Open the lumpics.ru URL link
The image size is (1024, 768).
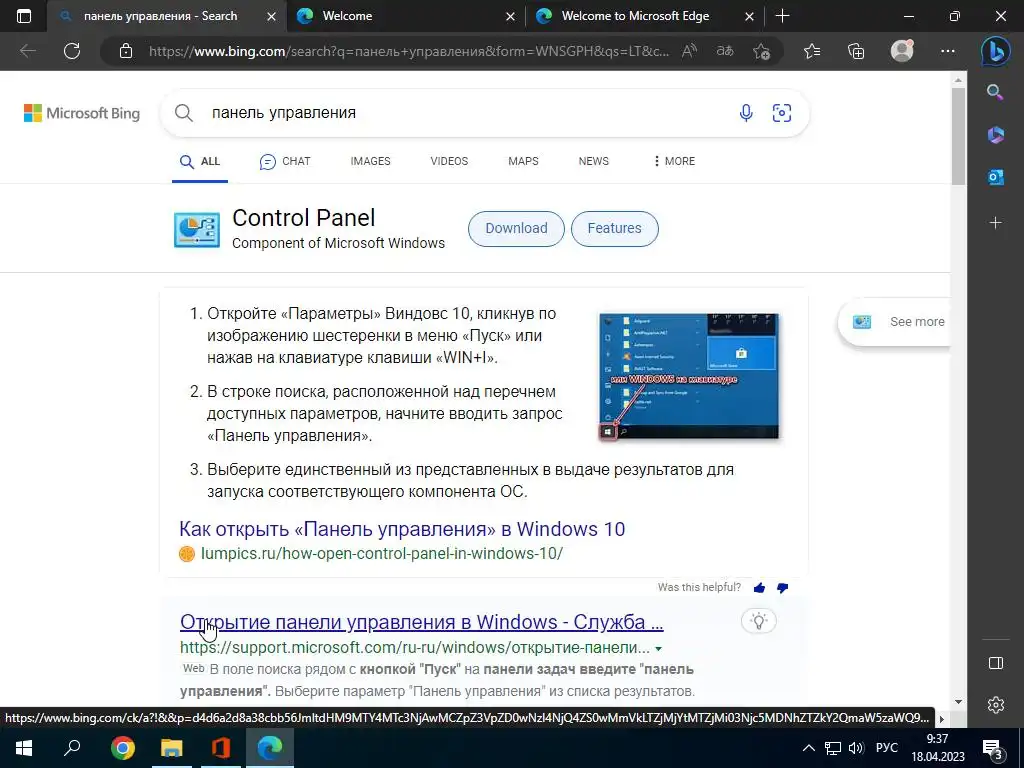pyautogui.click(x=381, y=554)
